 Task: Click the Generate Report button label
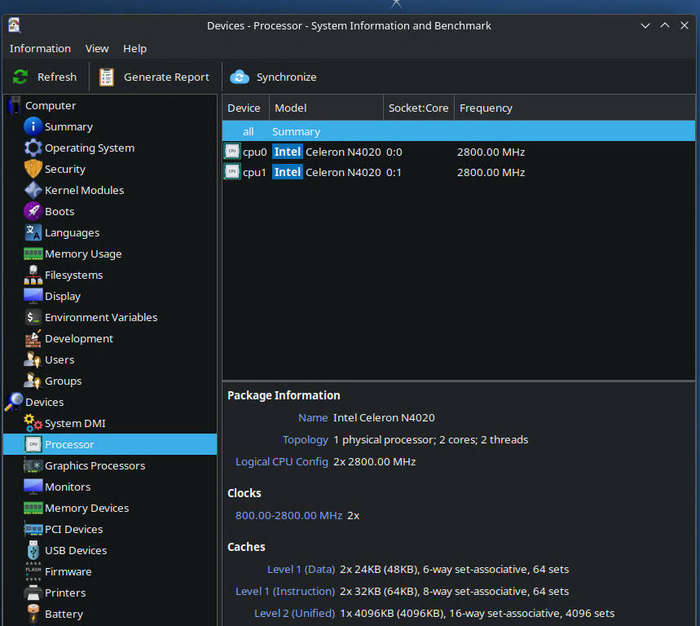pos(167,77)
